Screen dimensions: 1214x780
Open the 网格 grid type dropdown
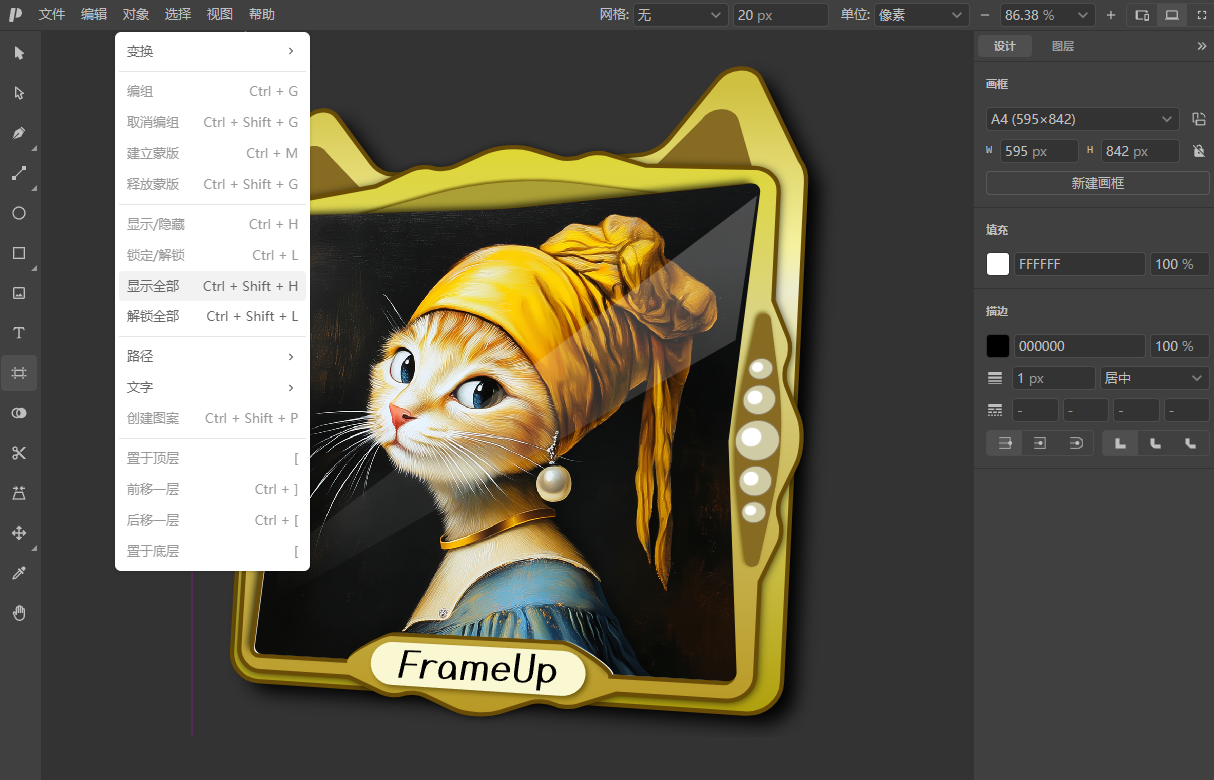pos(681,15)
